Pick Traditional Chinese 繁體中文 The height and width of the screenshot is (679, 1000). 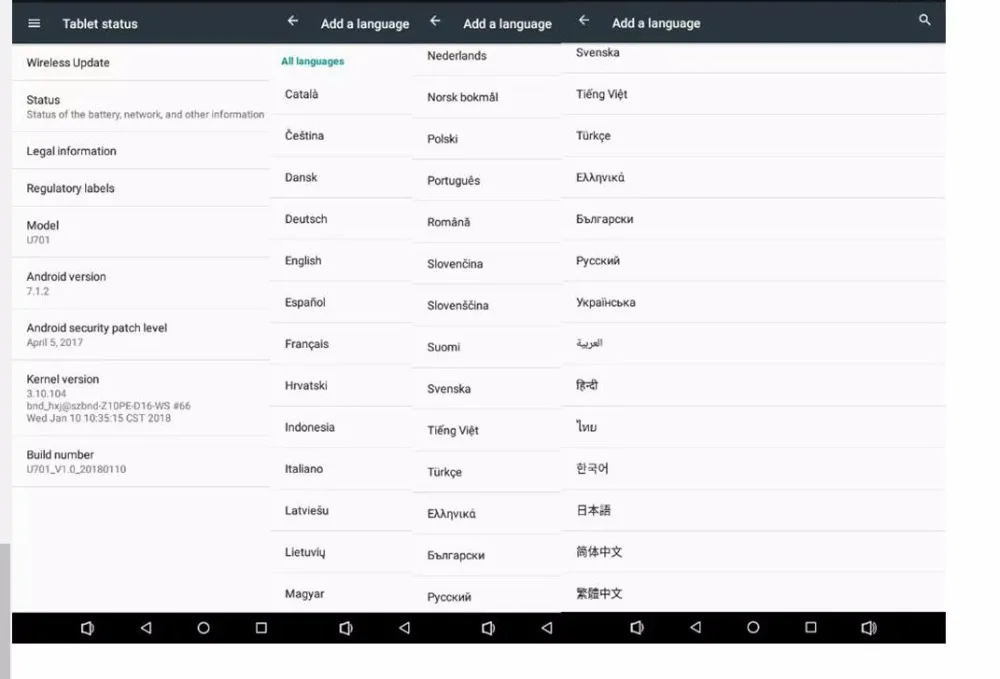point(753,594)
